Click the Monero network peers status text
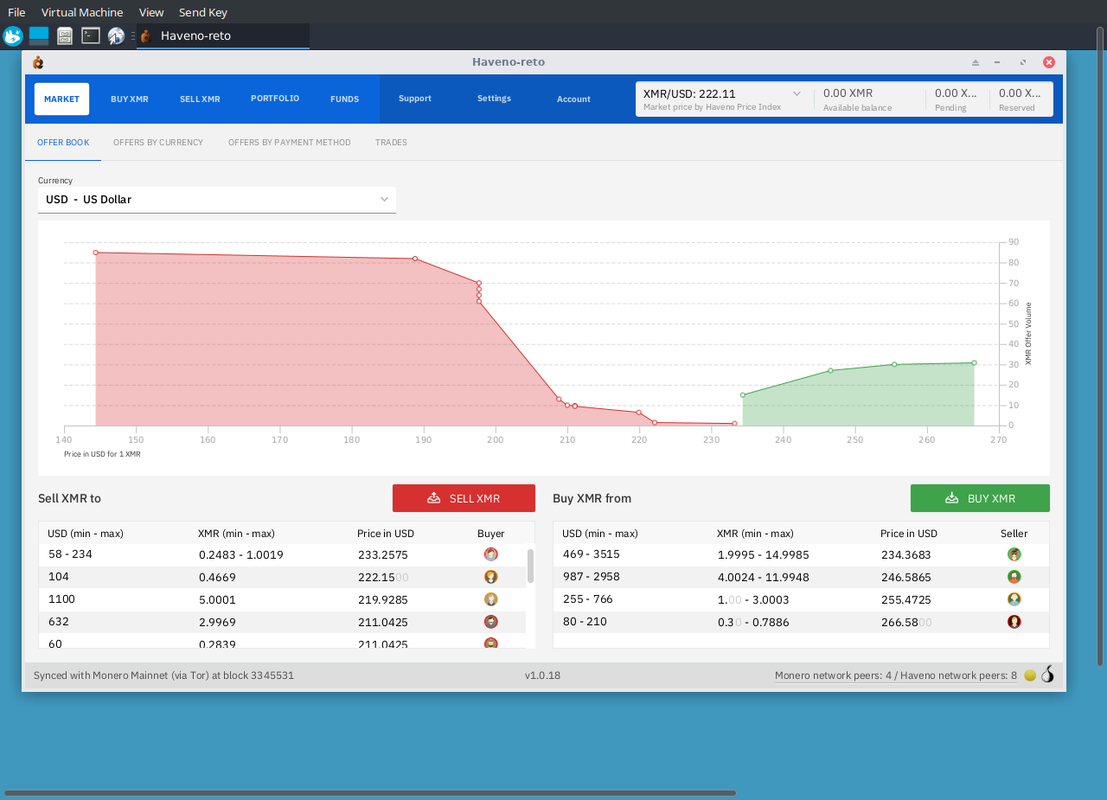This screenshot has height=800, width=1107. 895,676
